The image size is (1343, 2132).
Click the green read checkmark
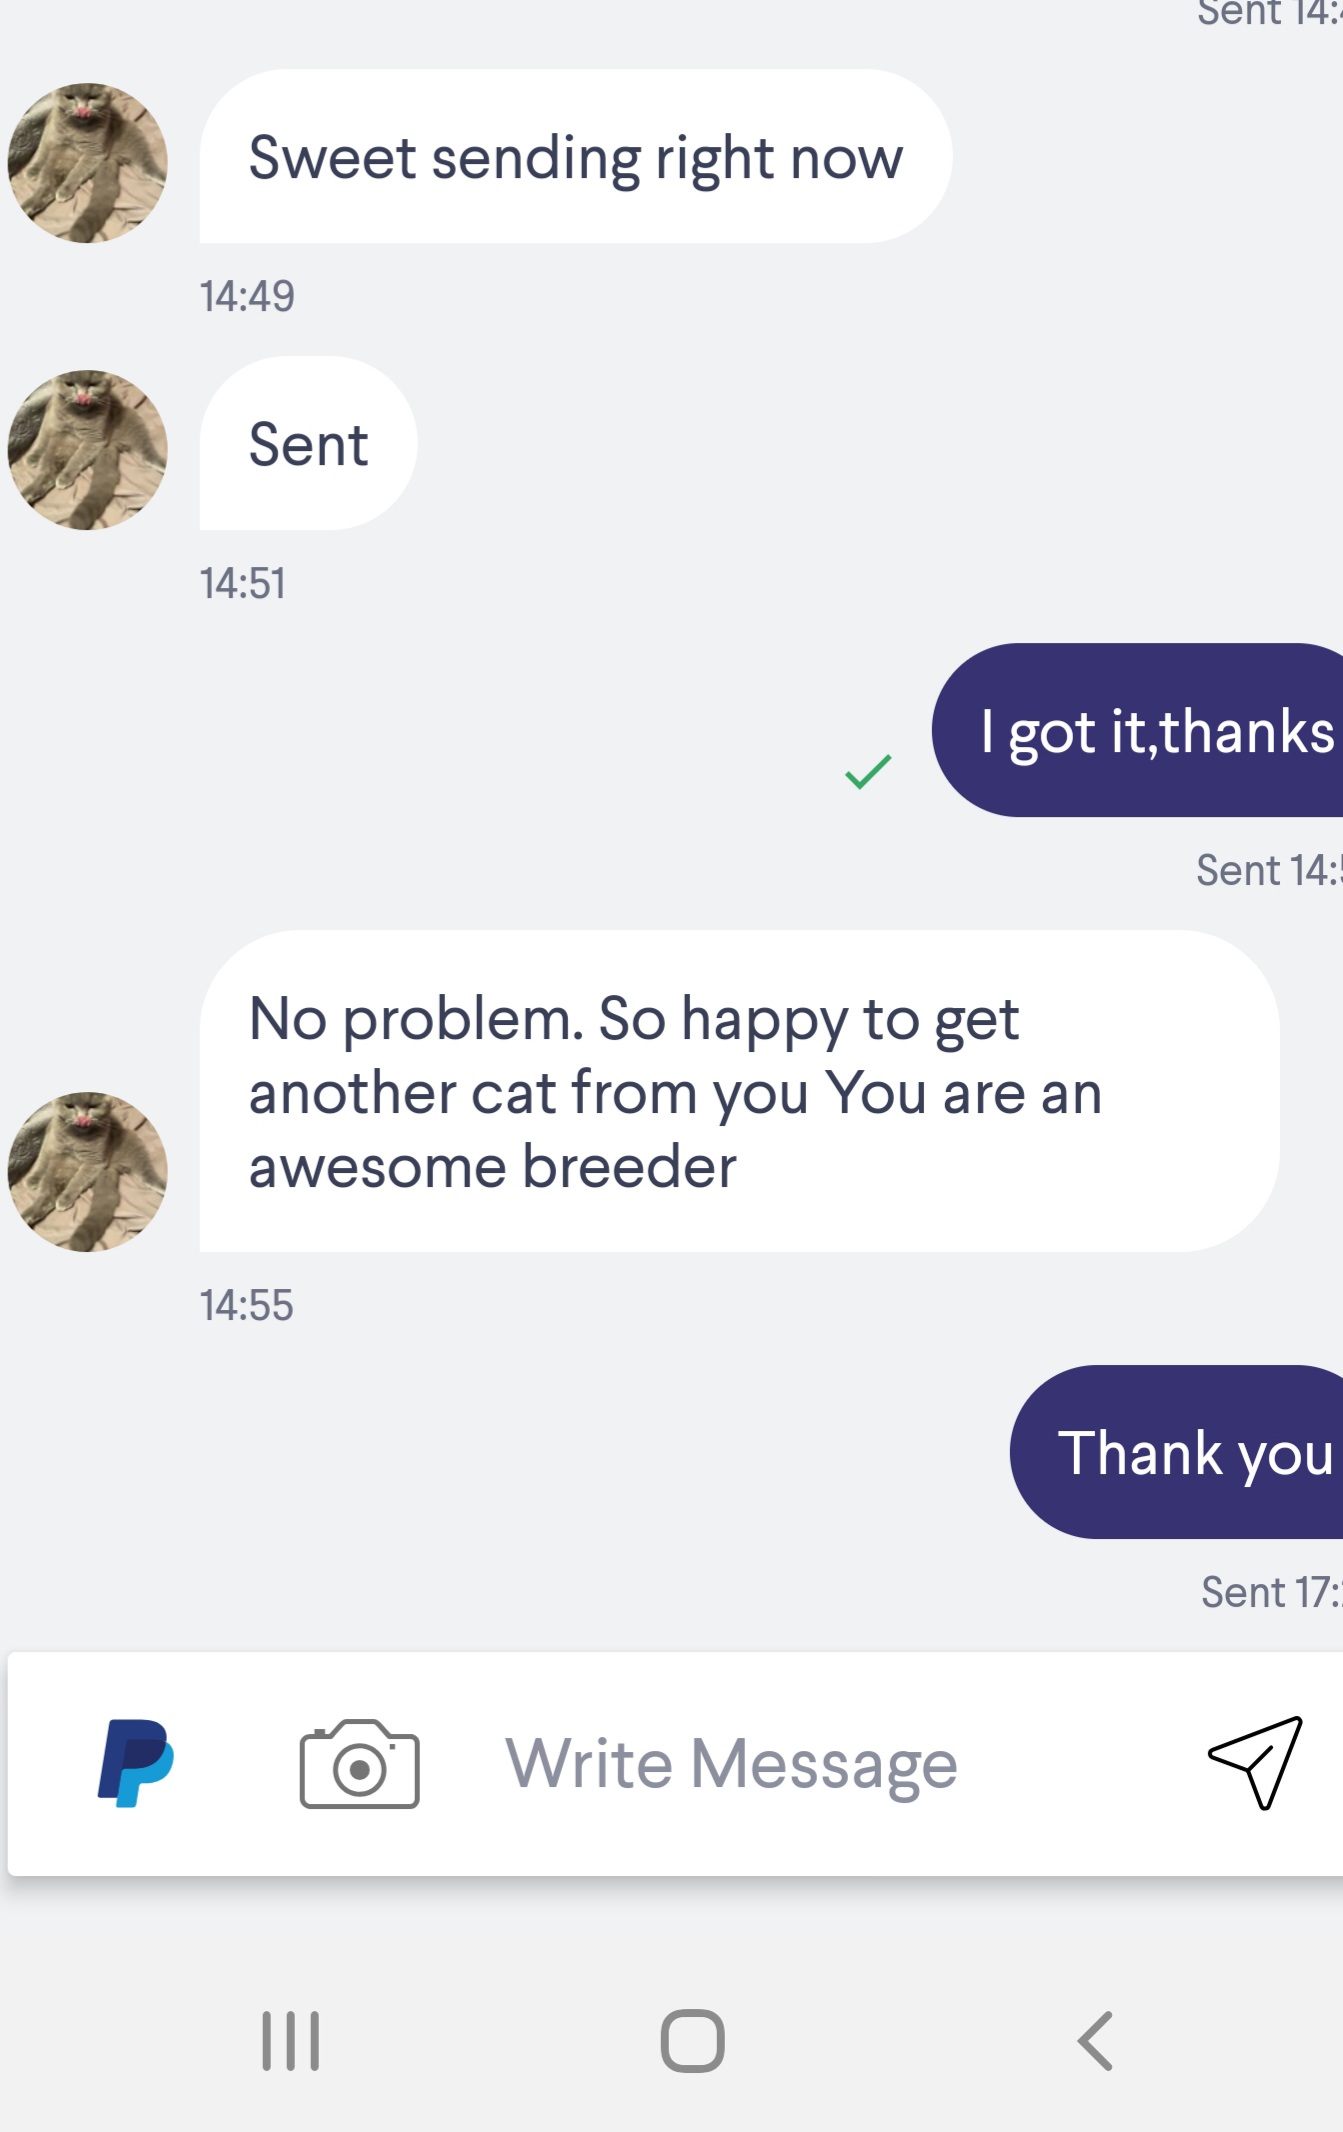[x=868, y=771]
